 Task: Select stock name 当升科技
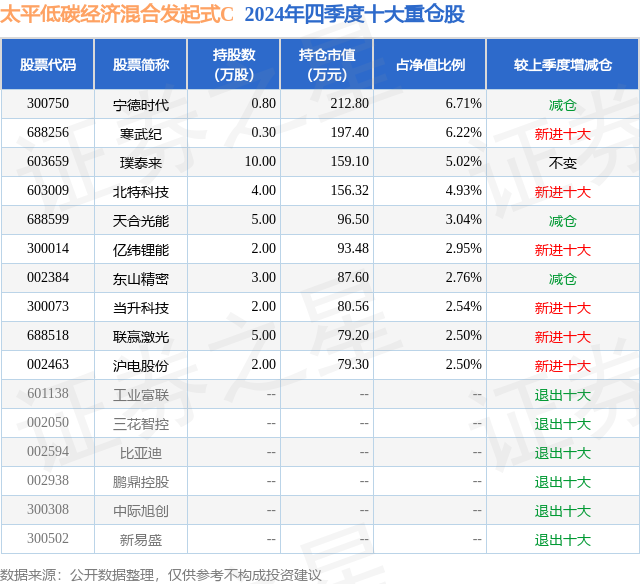pyautogui.click(x=141, y=308)
